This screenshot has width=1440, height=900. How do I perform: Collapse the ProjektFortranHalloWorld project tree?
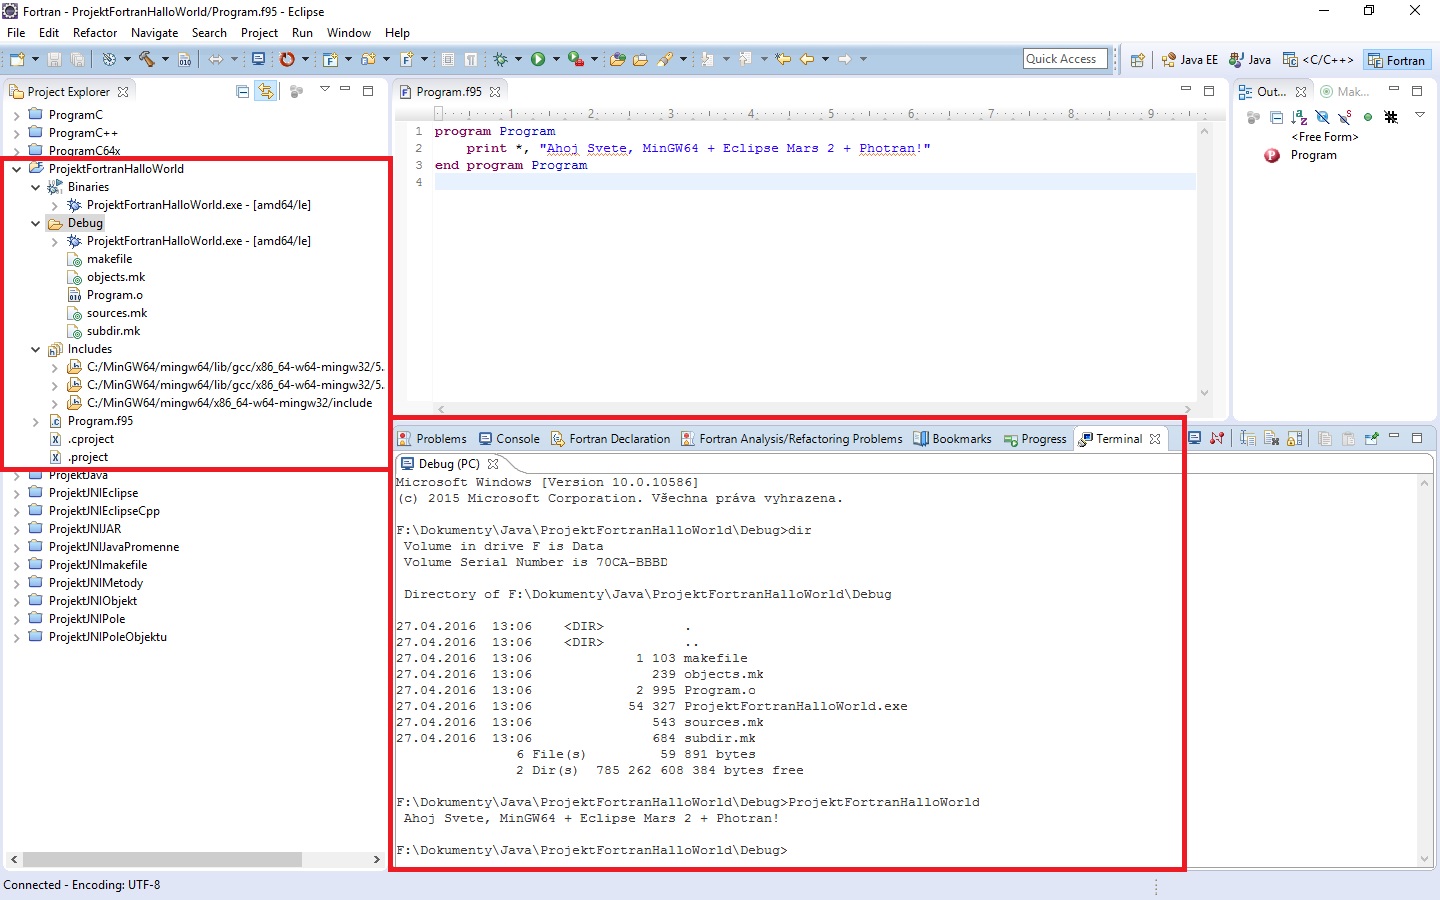point(17,169)
